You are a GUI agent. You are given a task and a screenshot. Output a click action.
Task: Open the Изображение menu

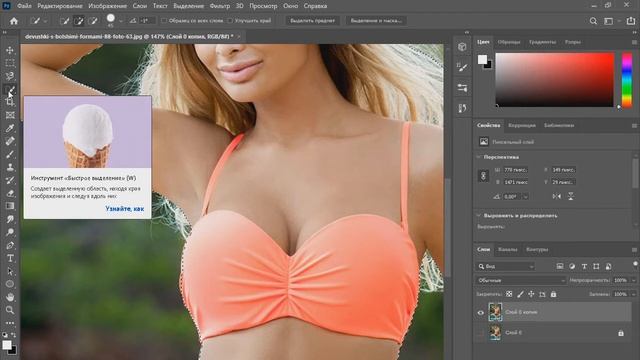pyautogui.click(x=108, y=6)
